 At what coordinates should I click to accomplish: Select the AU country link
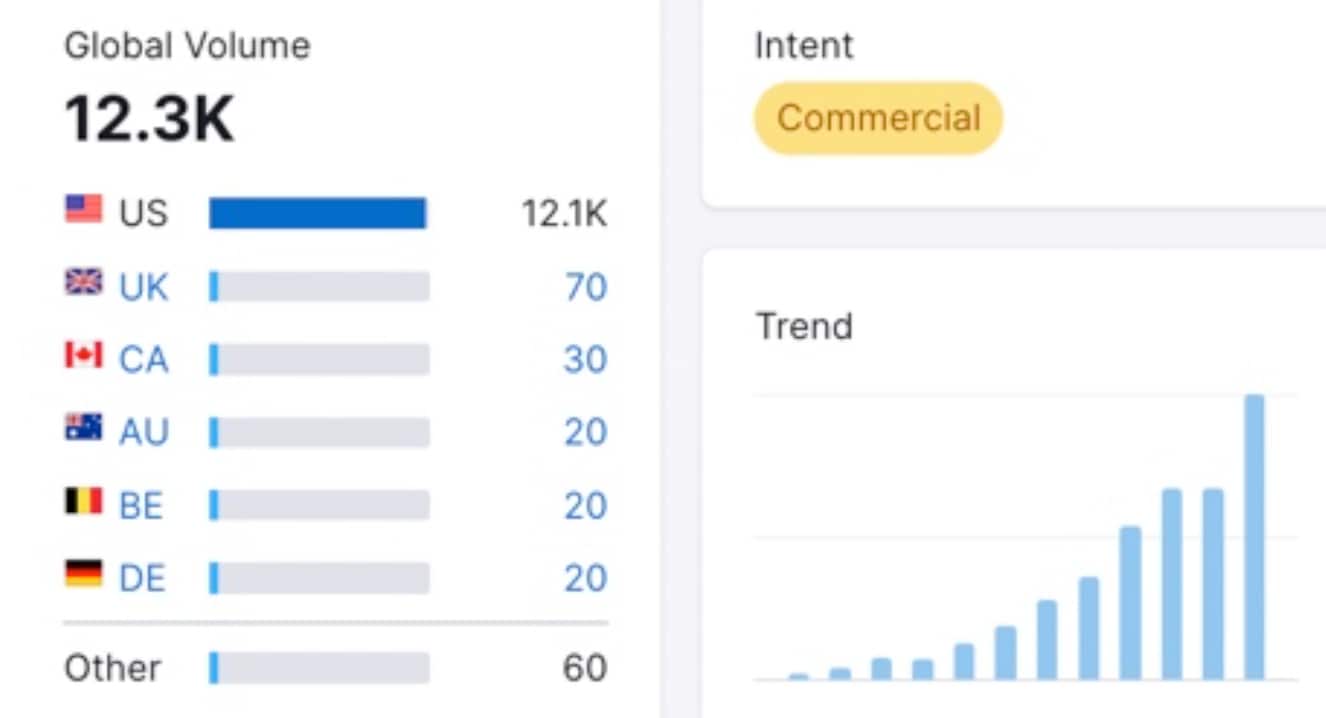coord(144,432)
